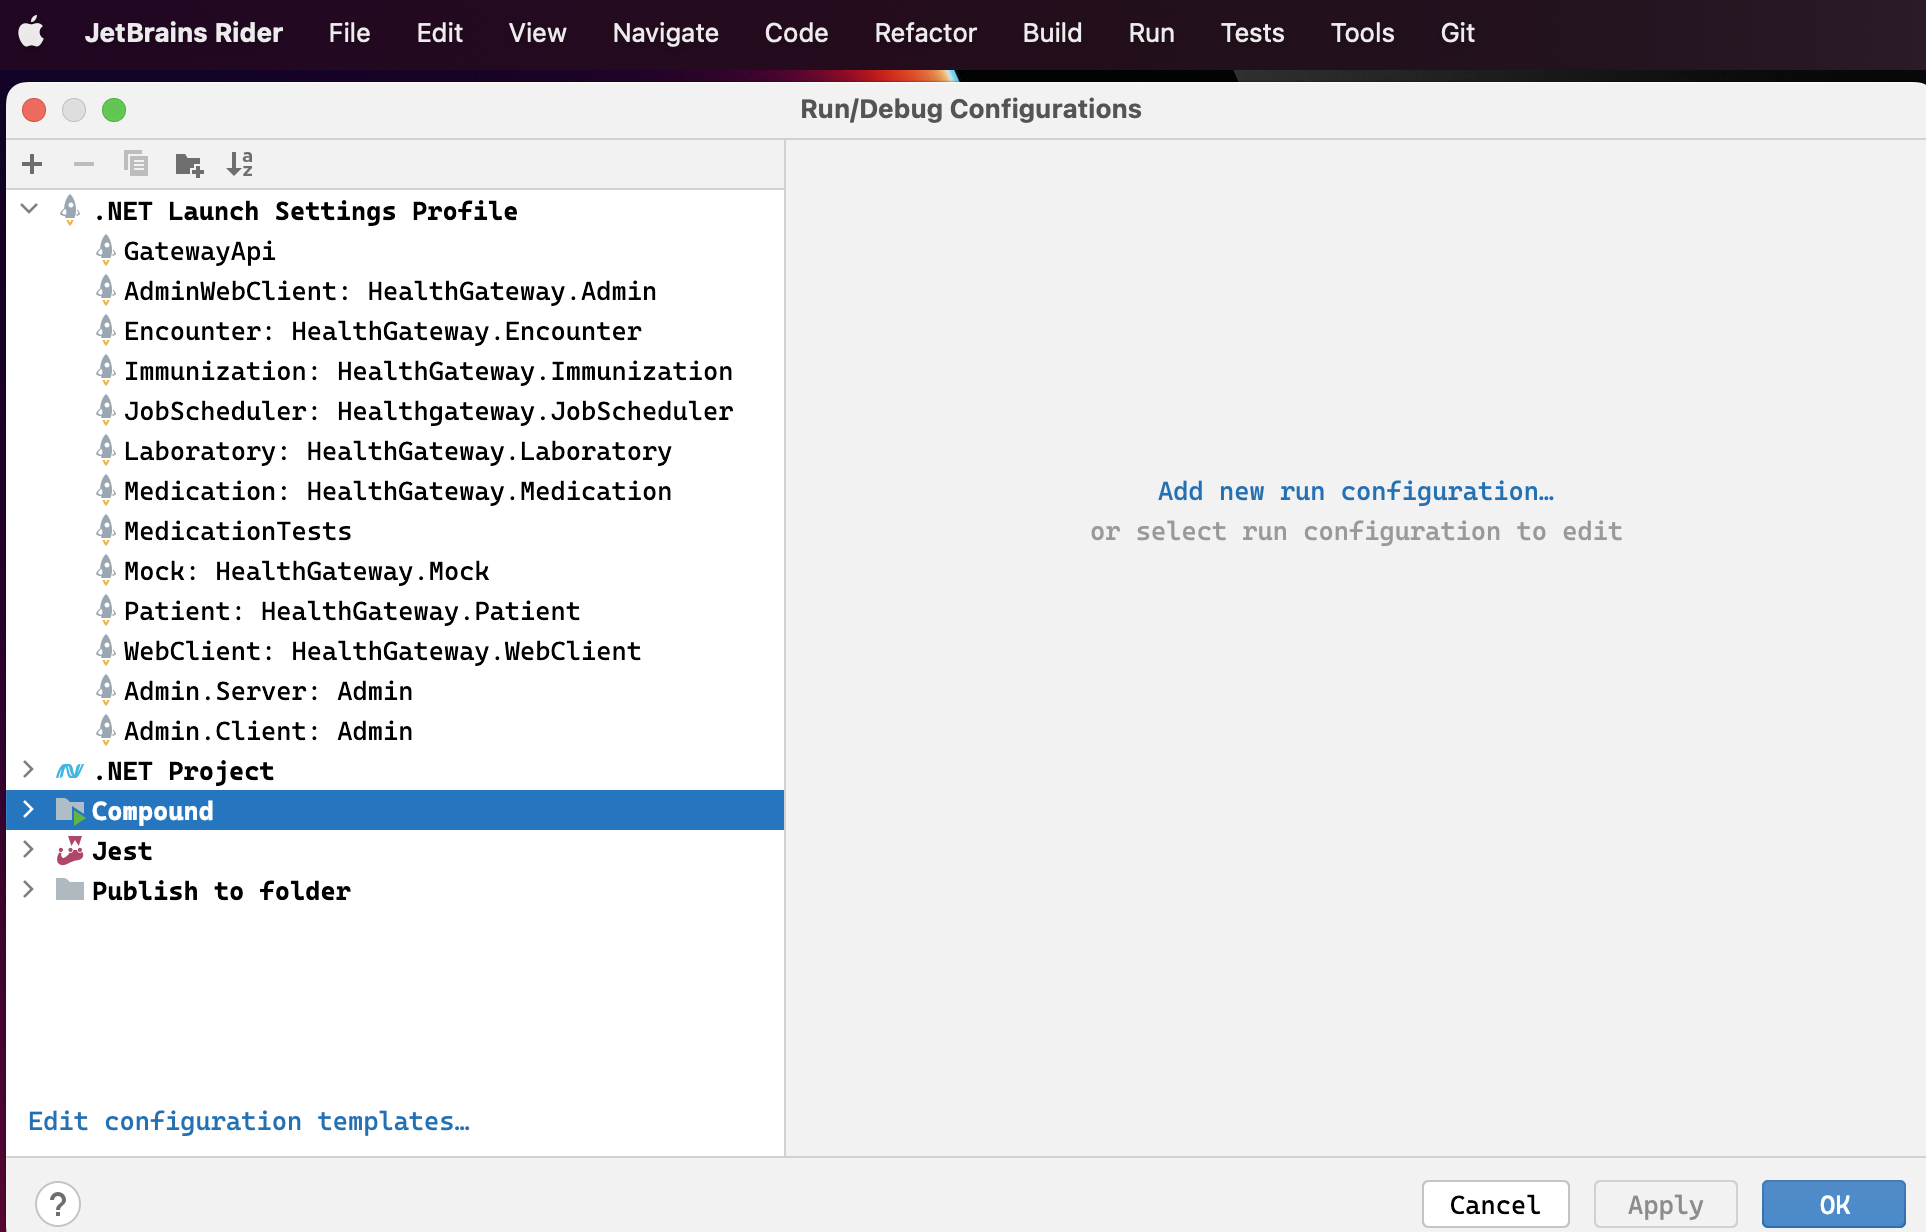Screen dimensions: 1926x1232
Task: Click the rocket icon beside JobScheduler
Action: (x=106, y=410)
